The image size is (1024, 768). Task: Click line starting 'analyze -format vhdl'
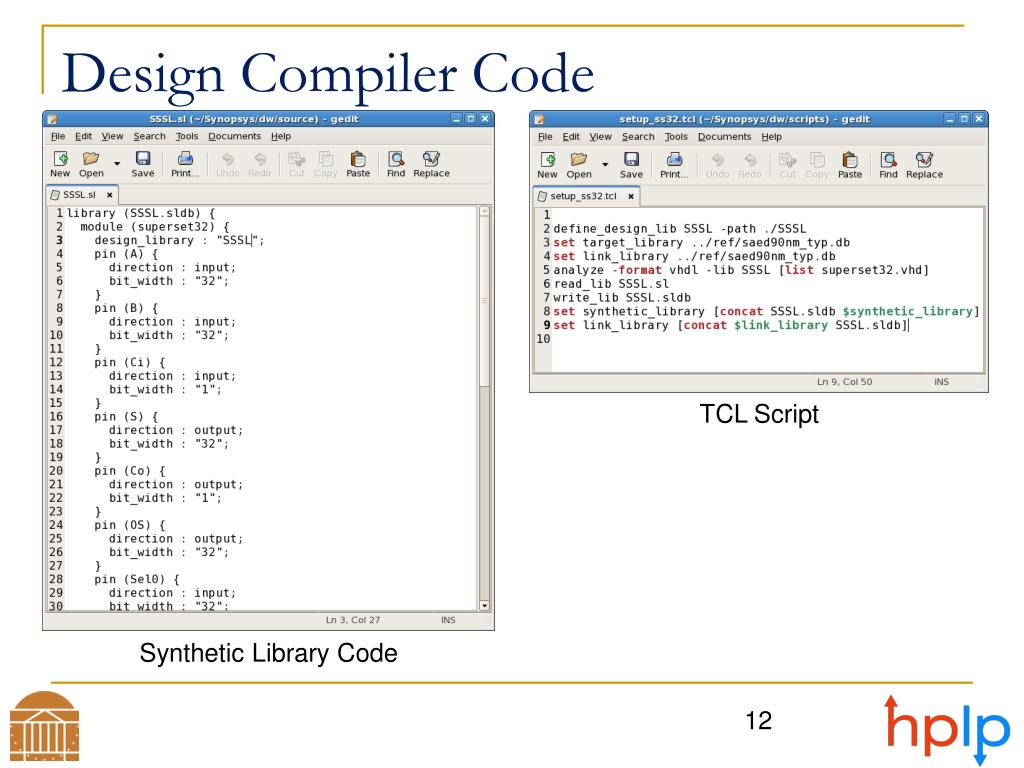pos(741,270)
